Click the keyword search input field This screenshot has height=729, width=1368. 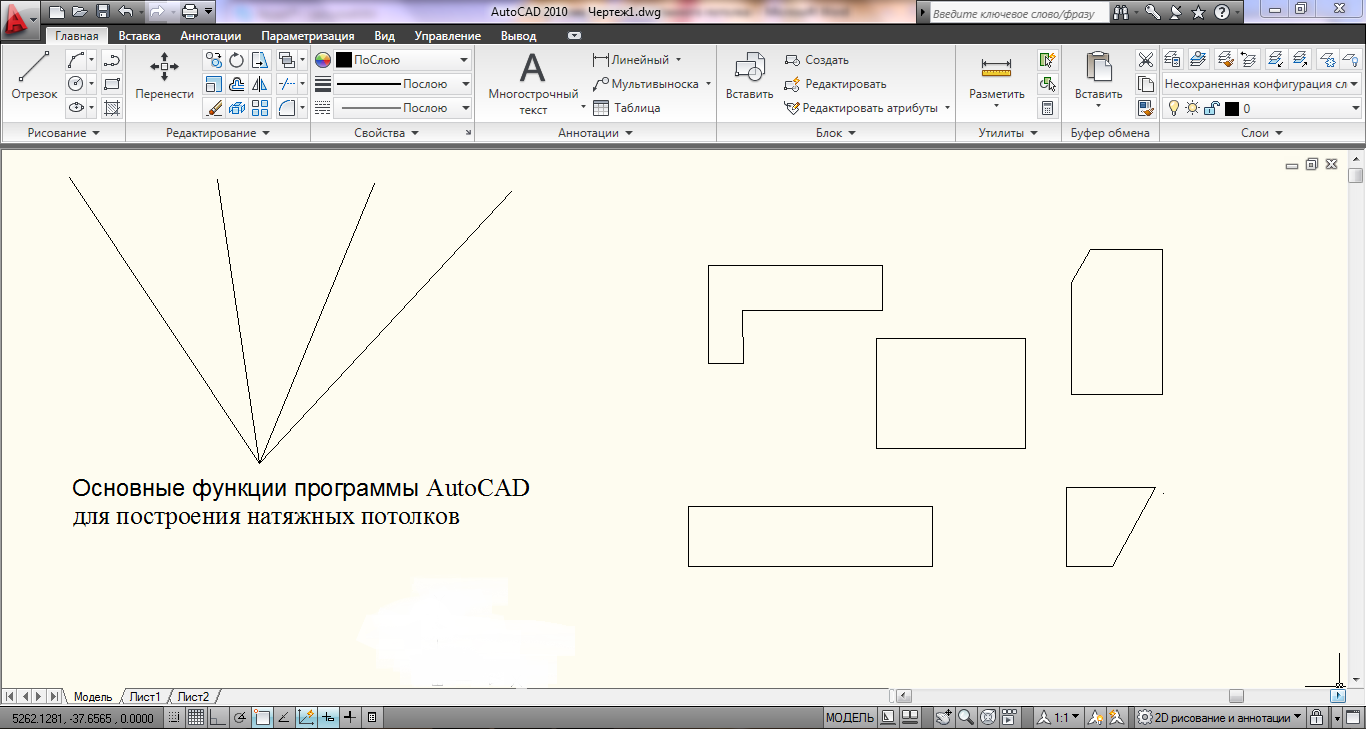pos(1016,14)
